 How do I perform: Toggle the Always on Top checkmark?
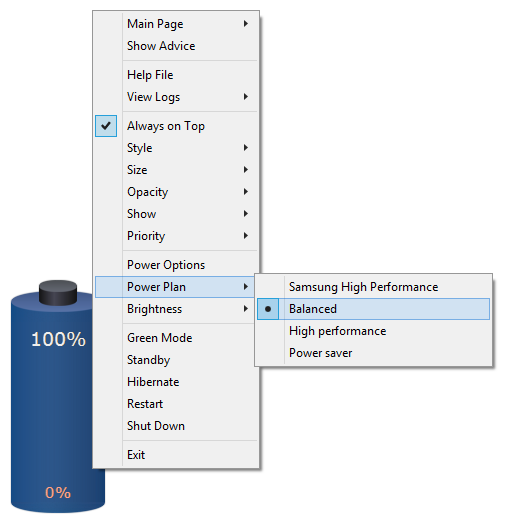[106, 126]
